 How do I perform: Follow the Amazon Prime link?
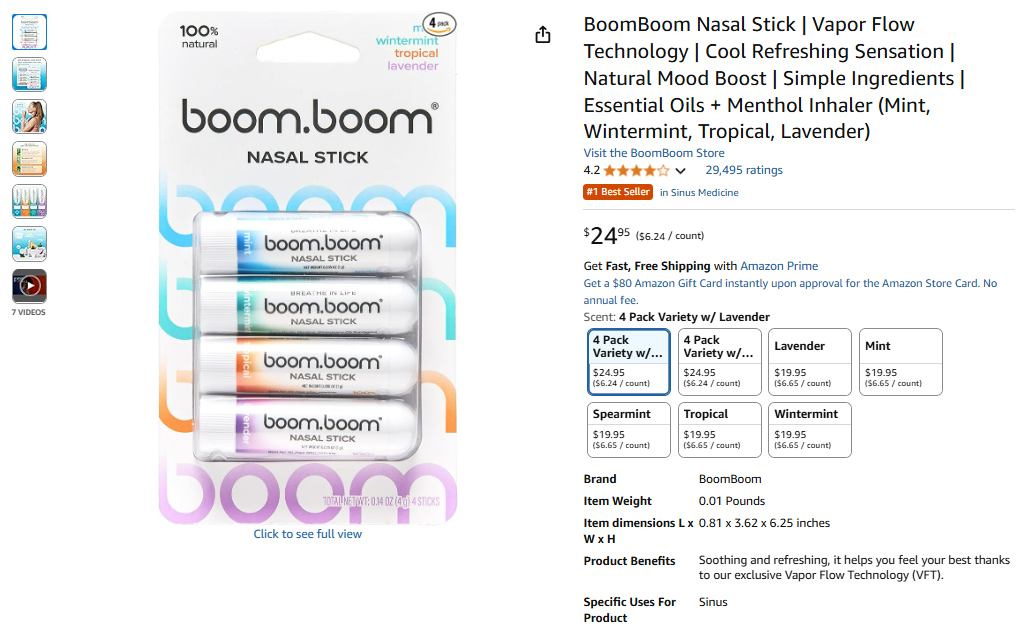(x=779, y=266)
